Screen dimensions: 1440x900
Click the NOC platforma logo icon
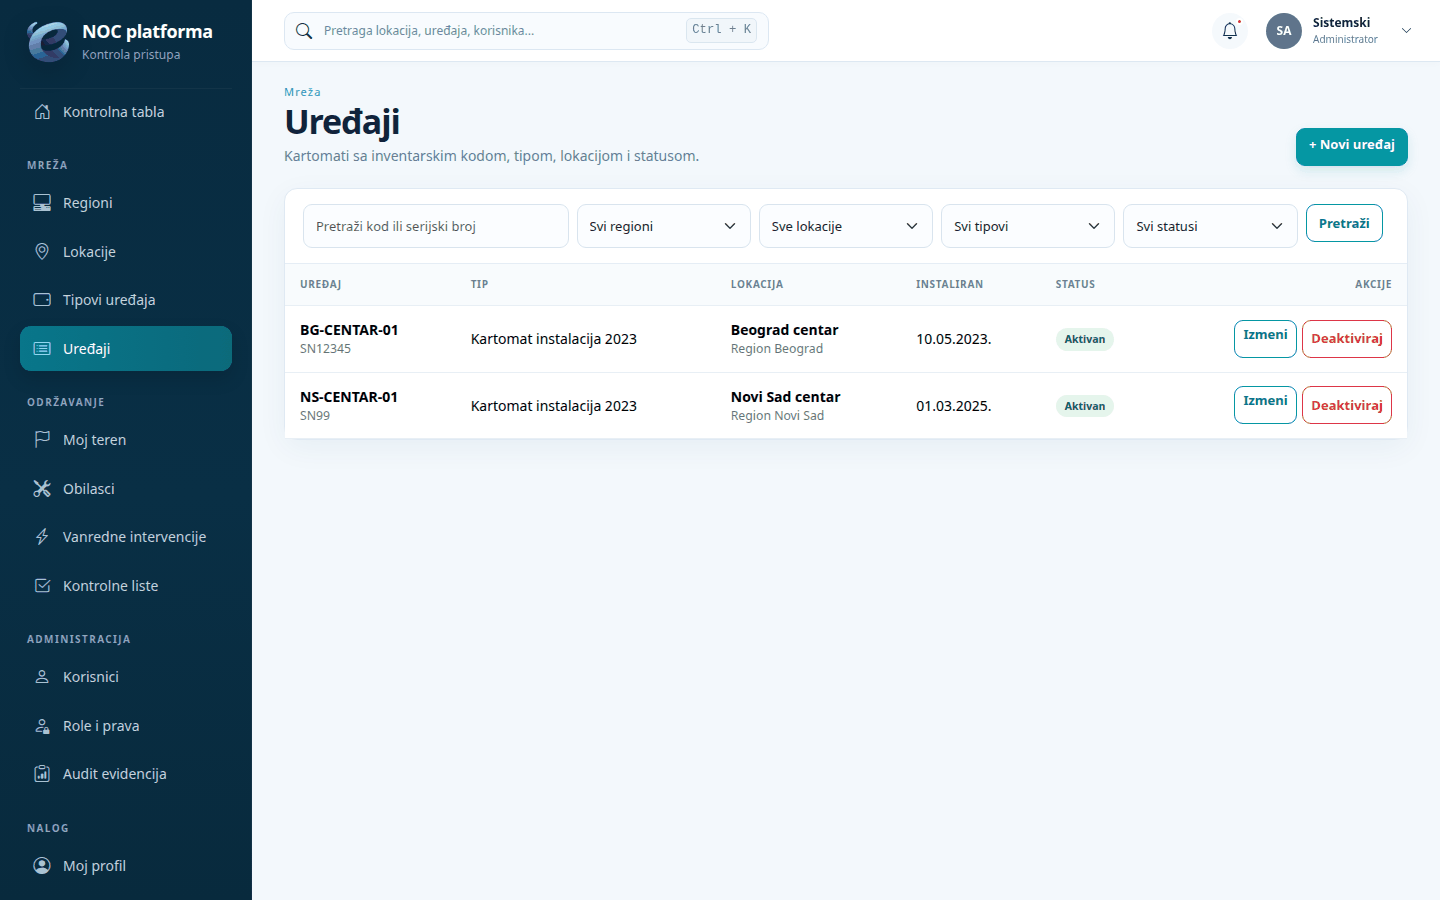tap(48, 41)
